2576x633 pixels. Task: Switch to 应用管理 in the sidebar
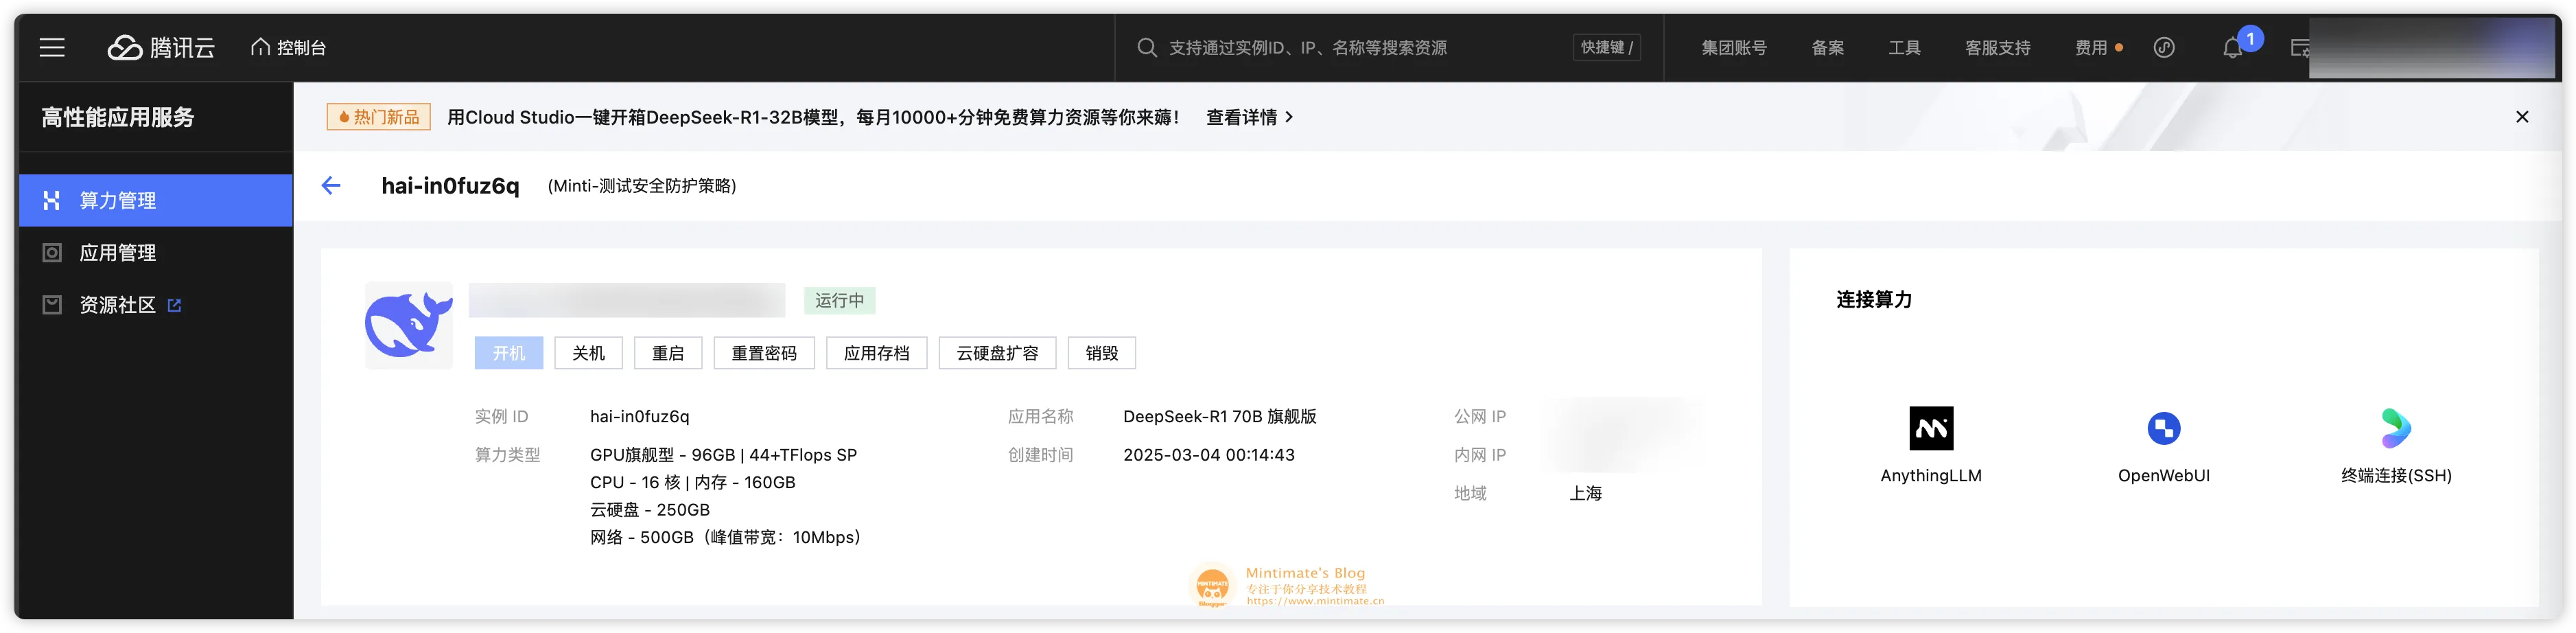(117, 252)
